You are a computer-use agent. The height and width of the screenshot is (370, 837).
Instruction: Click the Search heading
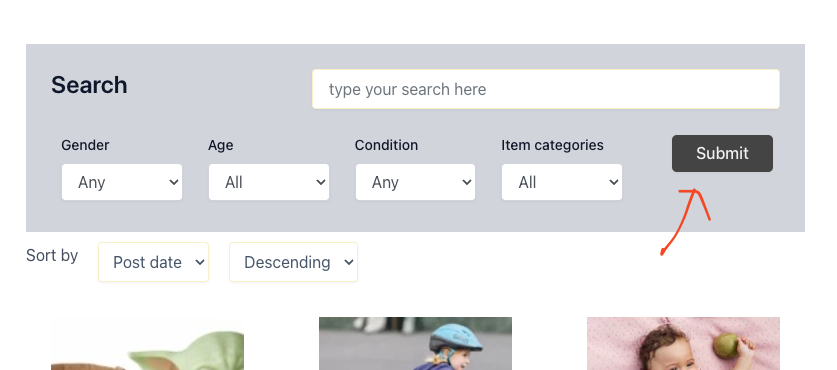point(89,85)
